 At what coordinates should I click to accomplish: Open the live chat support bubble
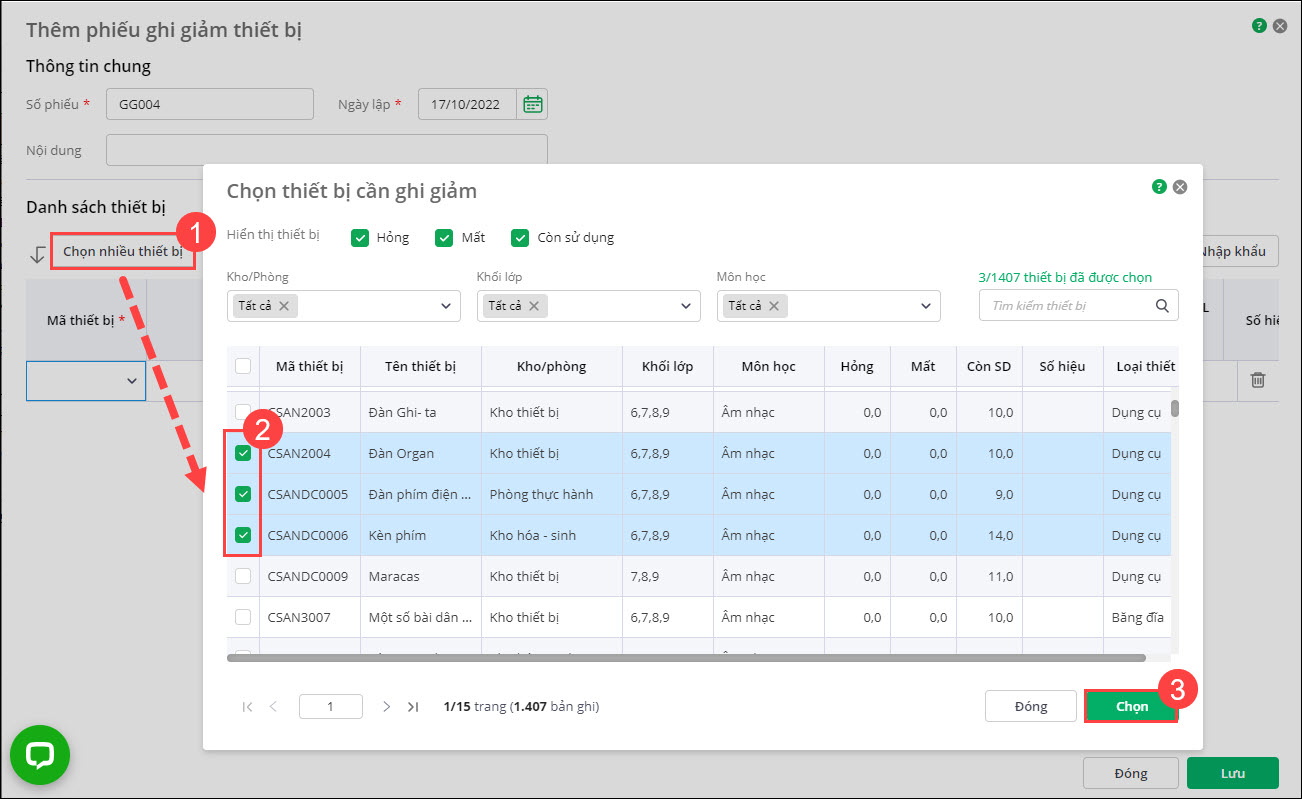[x=40, y=755]
